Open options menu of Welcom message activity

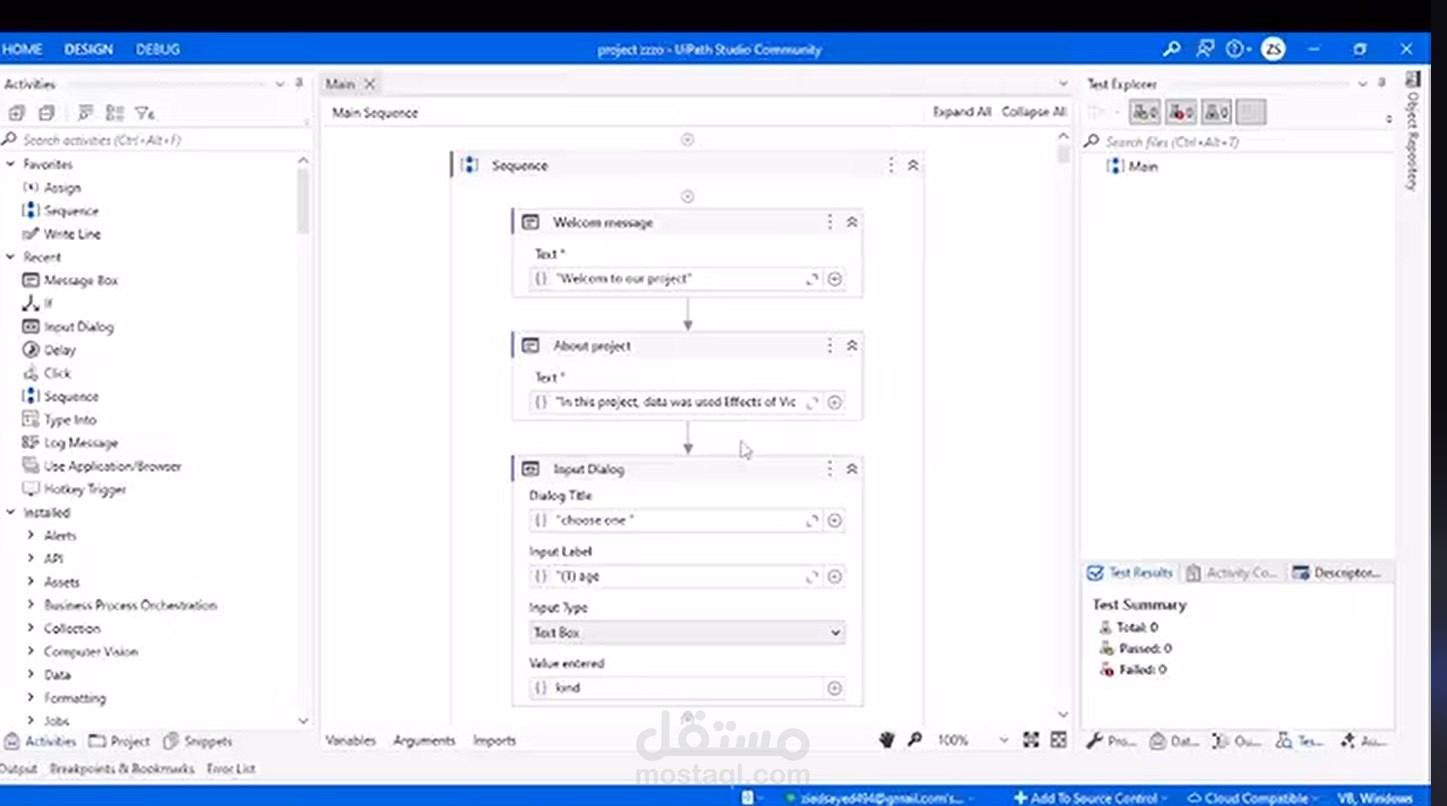coord(829,222)
